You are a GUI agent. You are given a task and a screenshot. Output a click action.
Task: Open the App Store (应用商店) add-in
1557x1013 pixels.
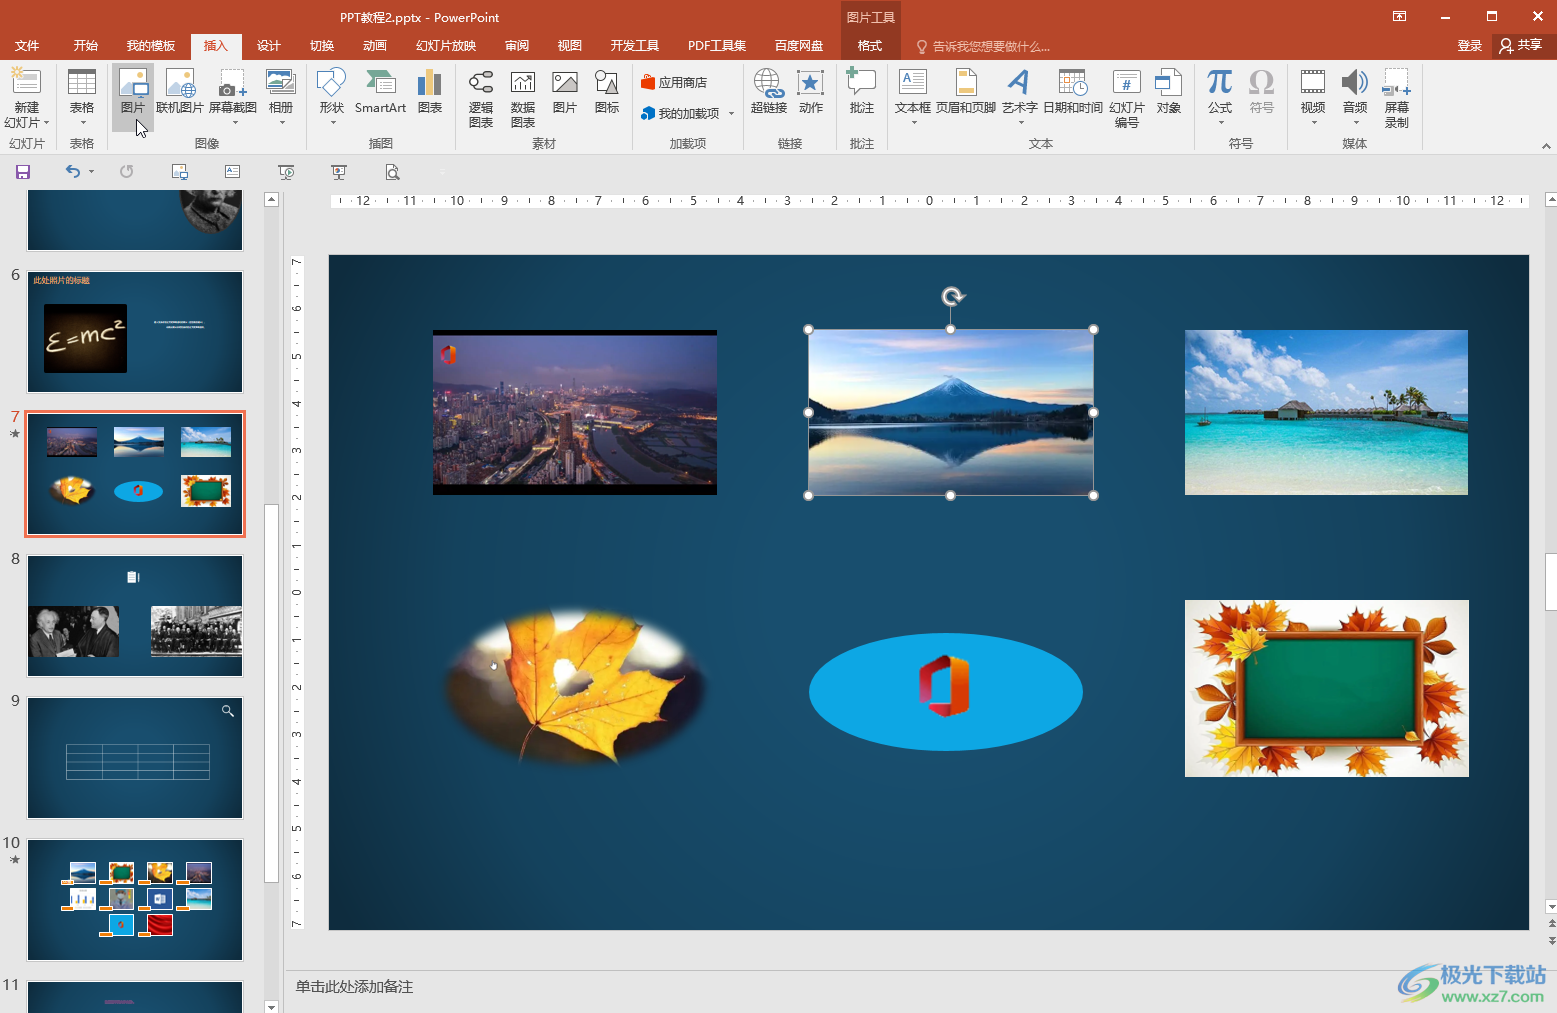click(674, 82)
